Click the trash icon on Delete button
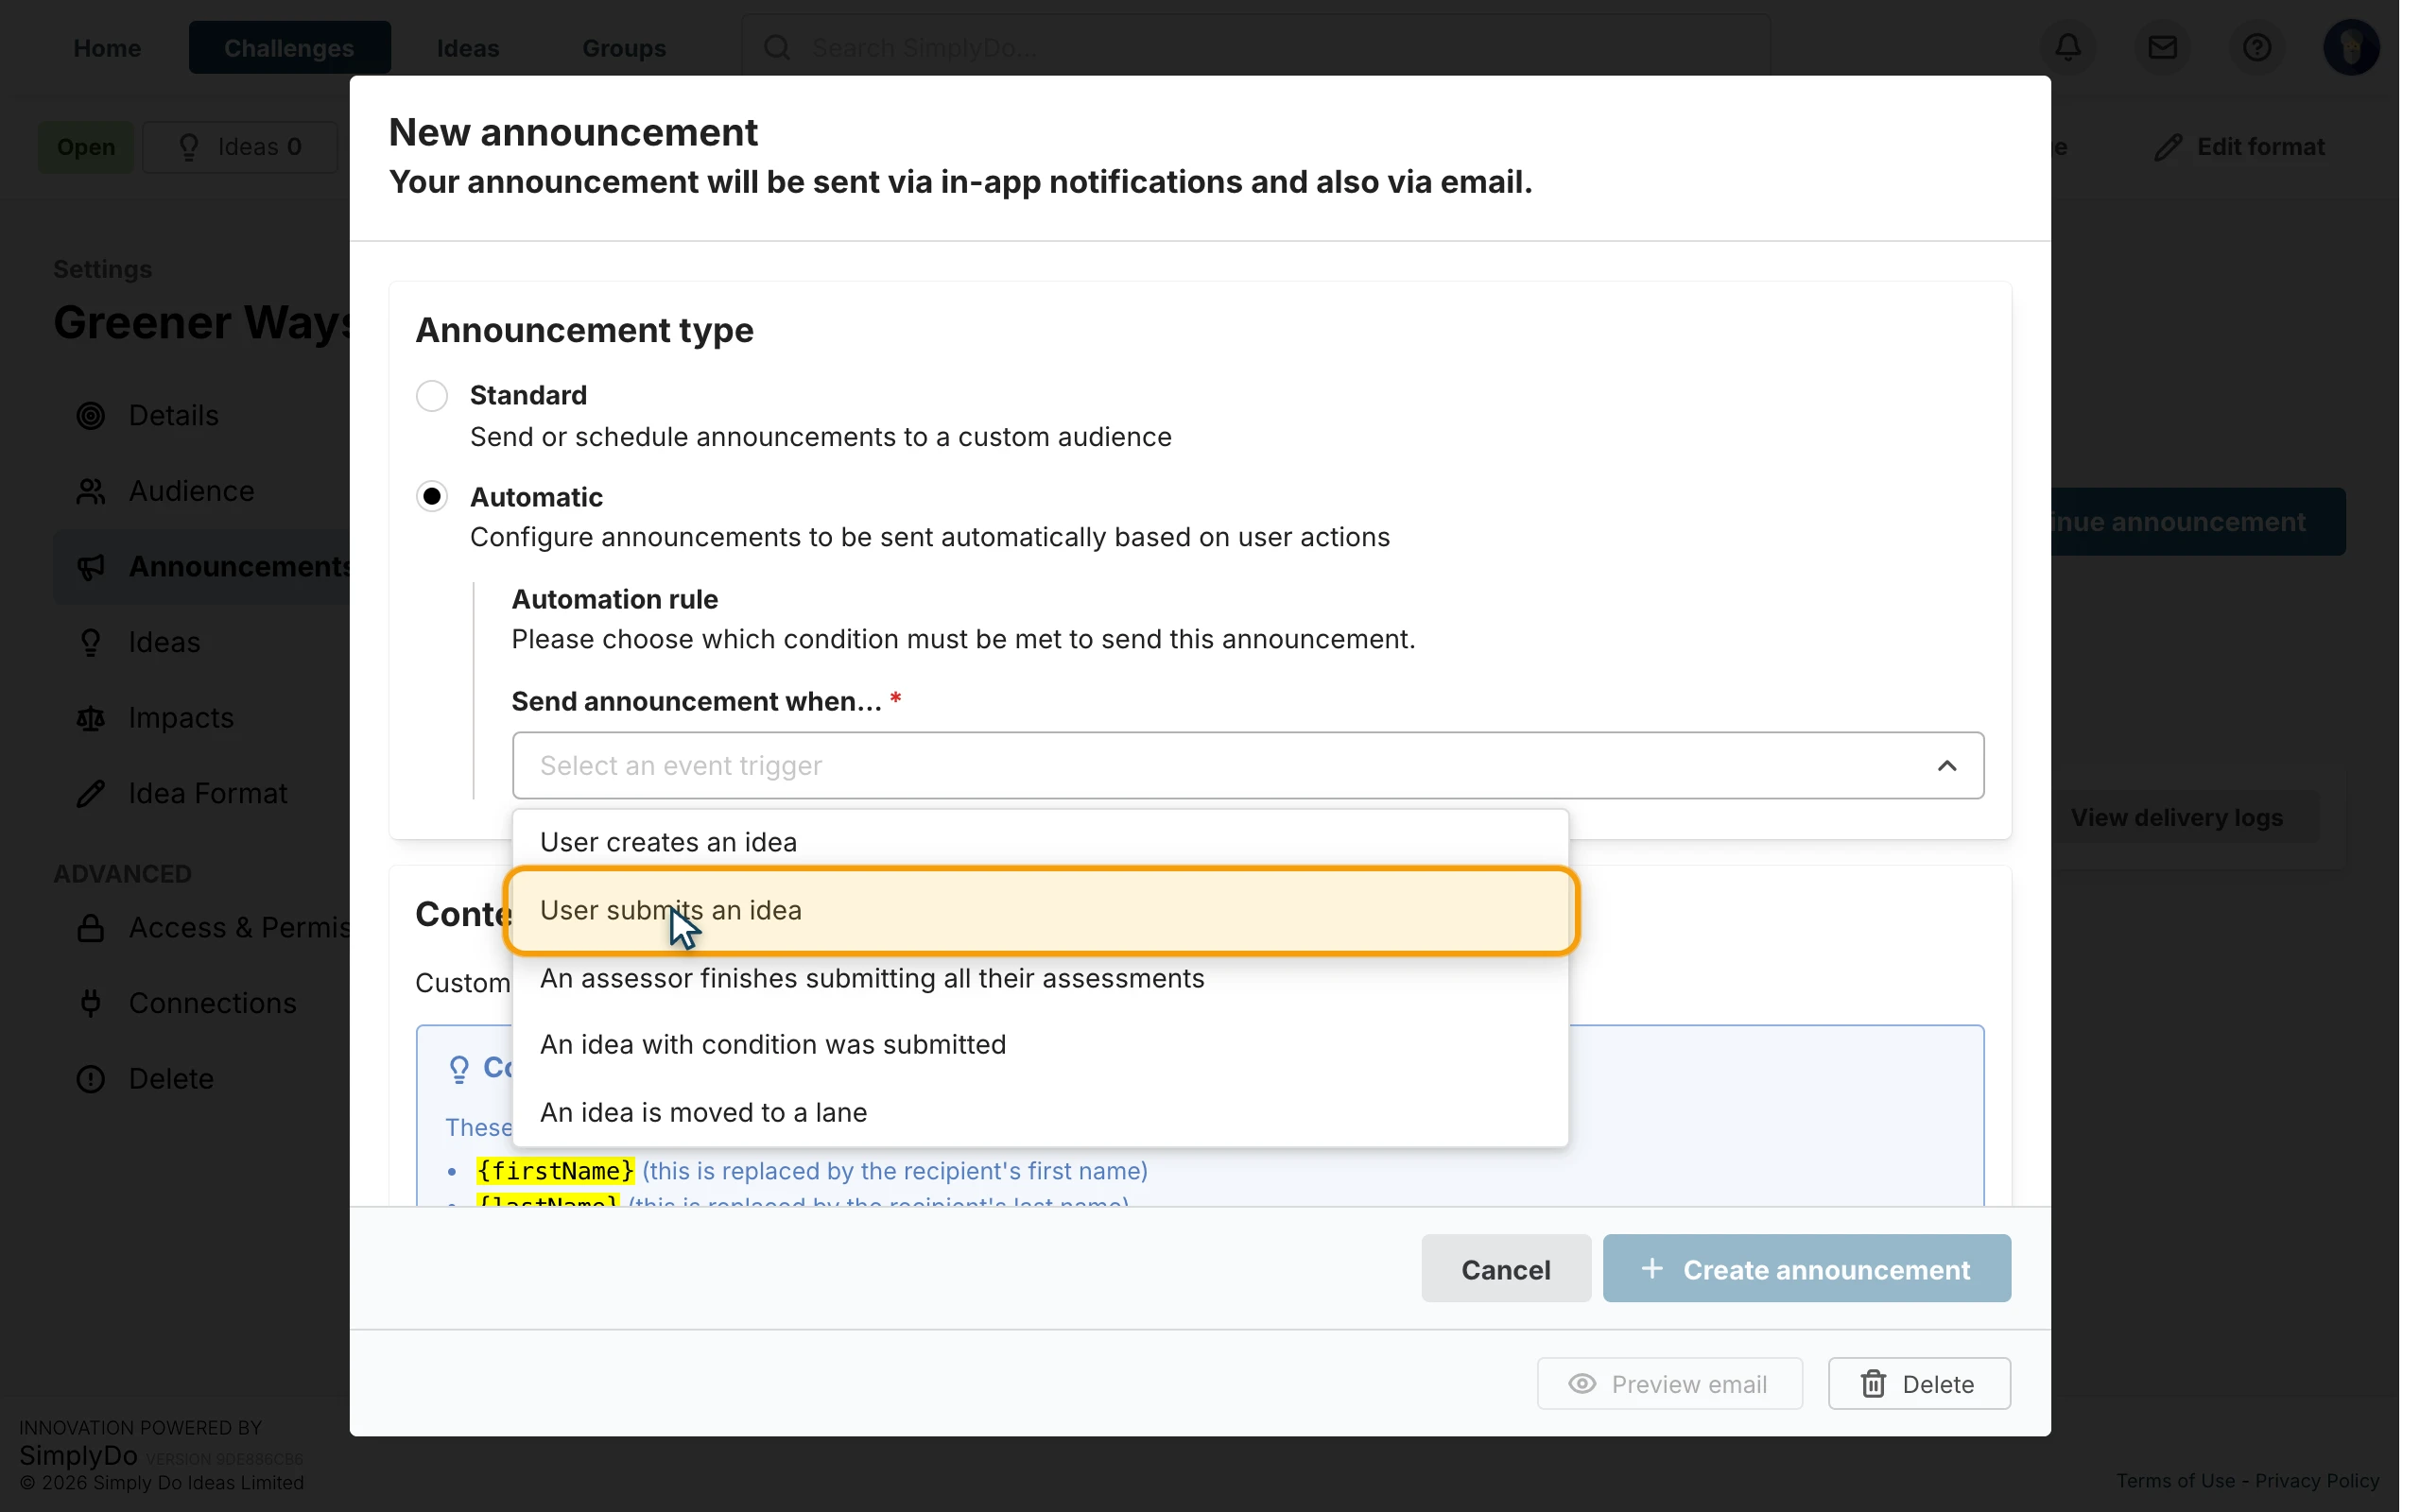2420x1512 pixels. 1873,1384
